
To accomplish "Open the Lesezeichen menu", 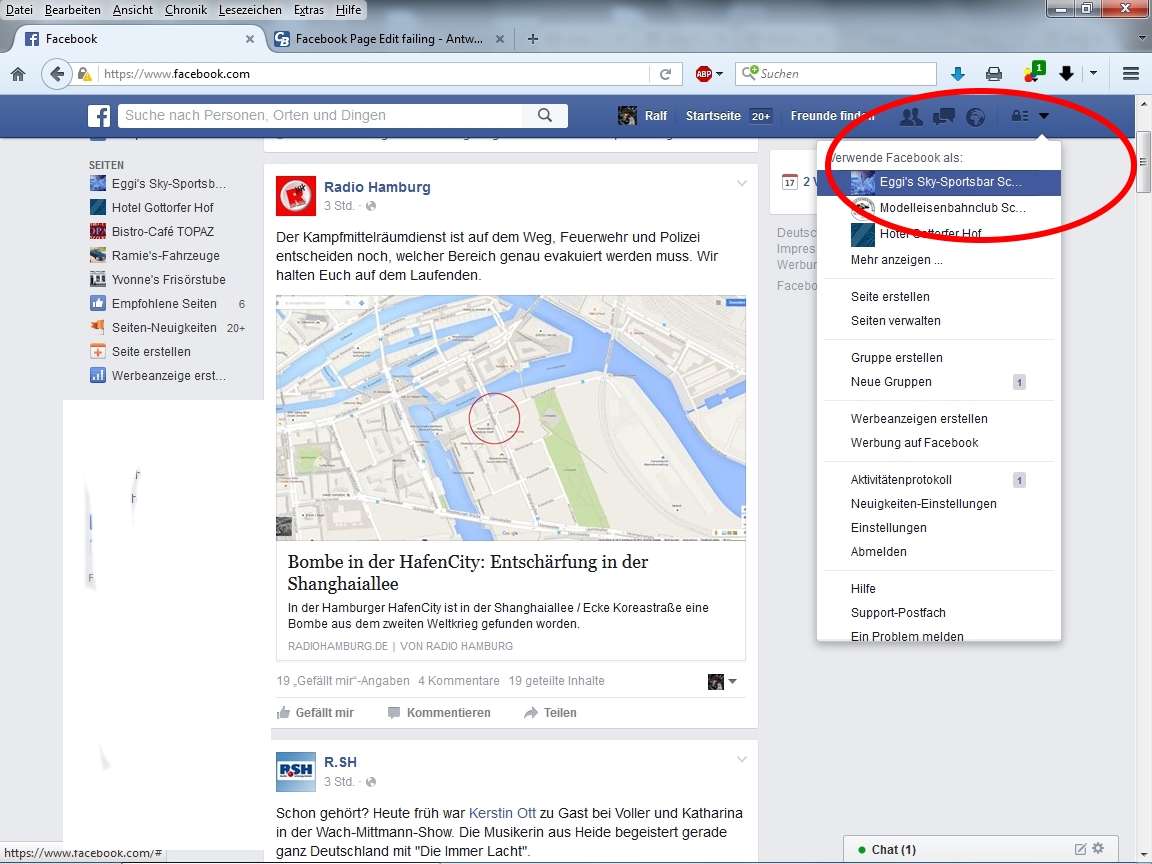I will pos(250,10).
